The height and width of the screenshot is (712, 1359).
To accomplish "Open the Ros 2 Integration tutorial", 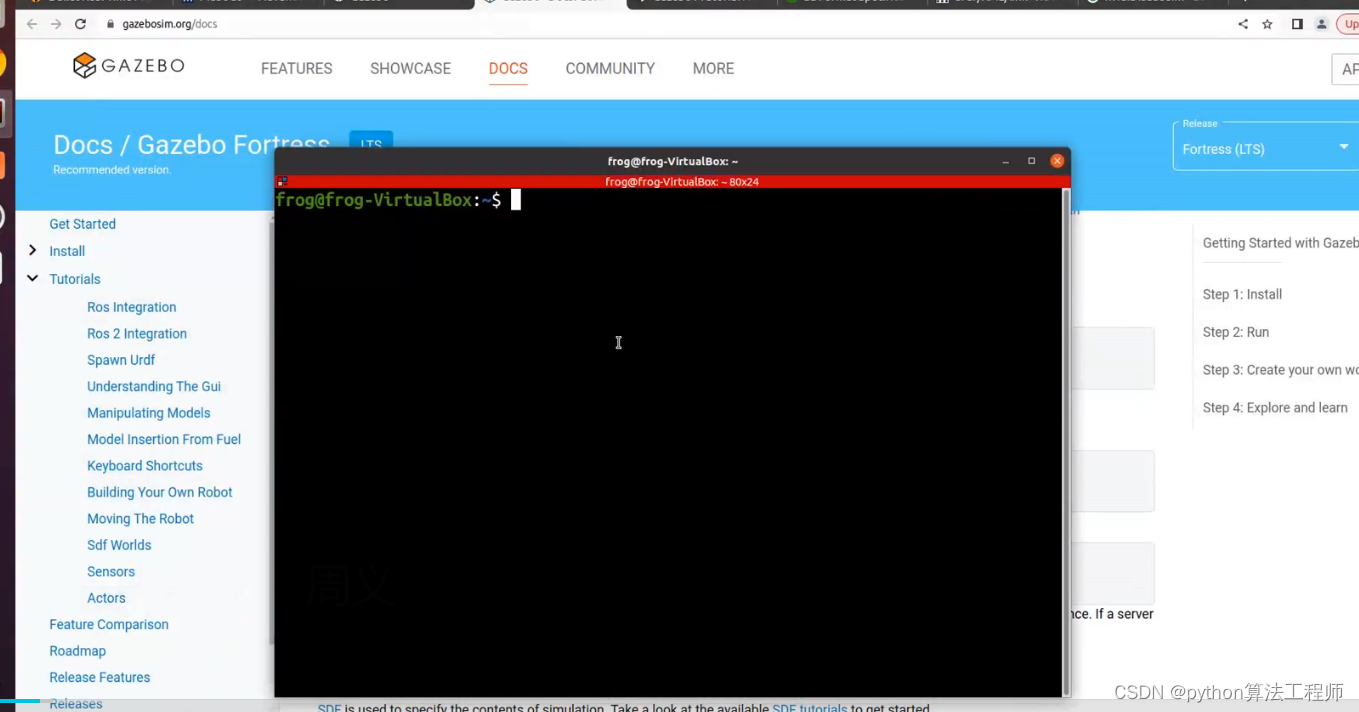I will point(137,334).
